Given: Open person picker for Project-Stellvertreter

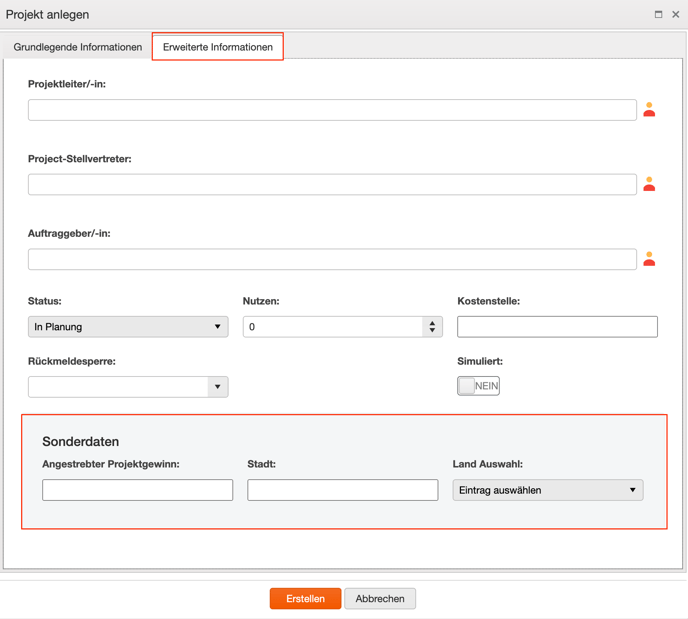Looking at the screenshot, I should click(649, 184).
